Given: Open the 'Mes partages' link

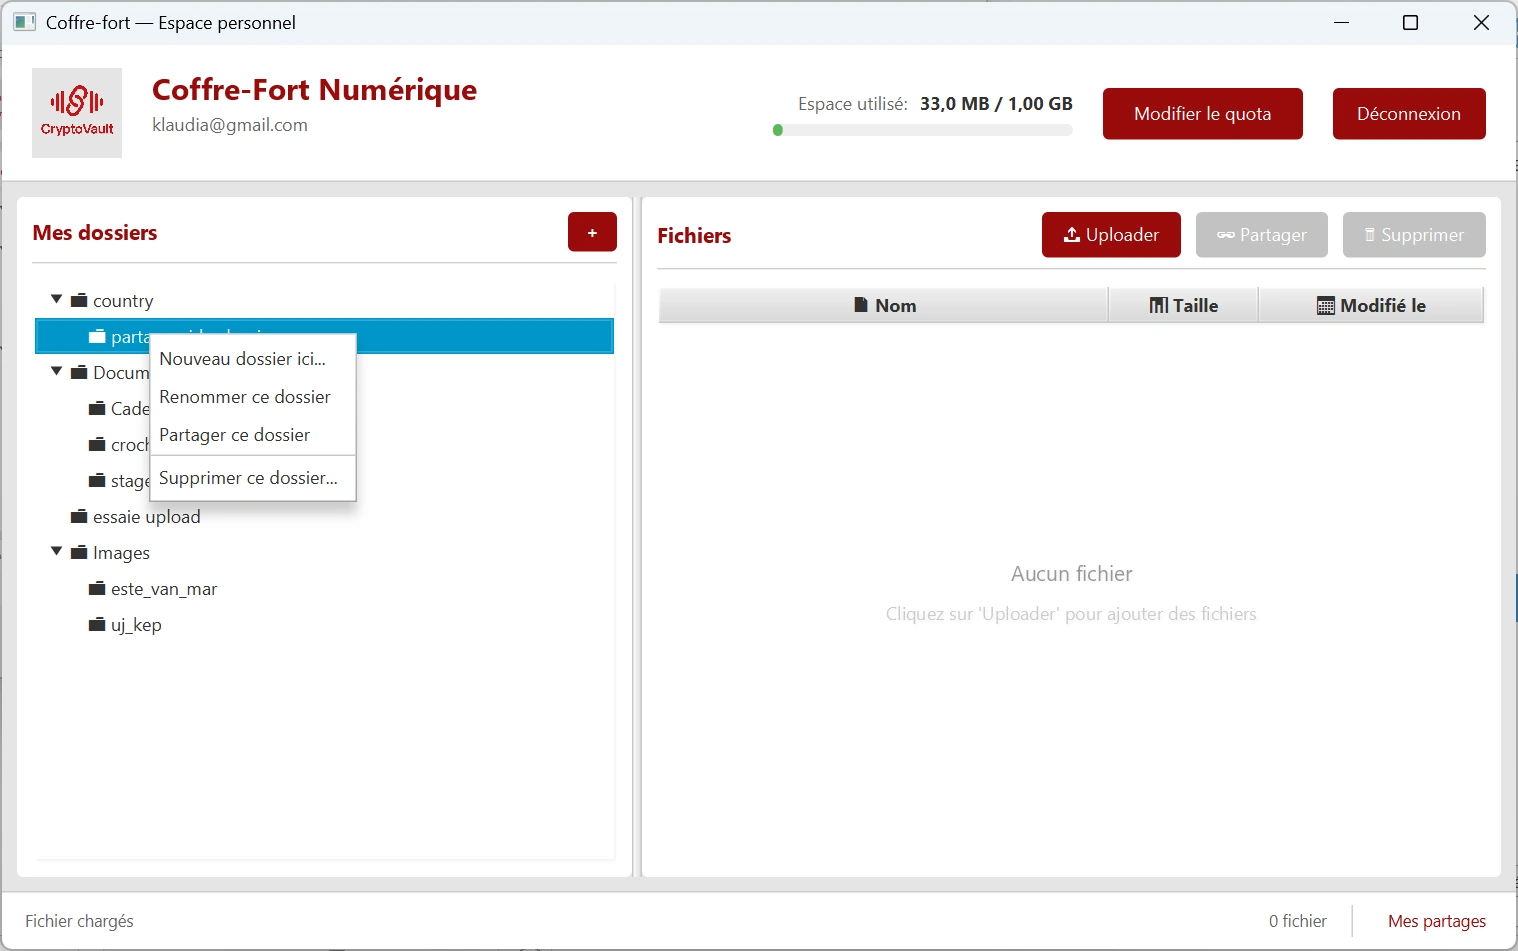Looking at the screenshot, I should click(1436, 921).
